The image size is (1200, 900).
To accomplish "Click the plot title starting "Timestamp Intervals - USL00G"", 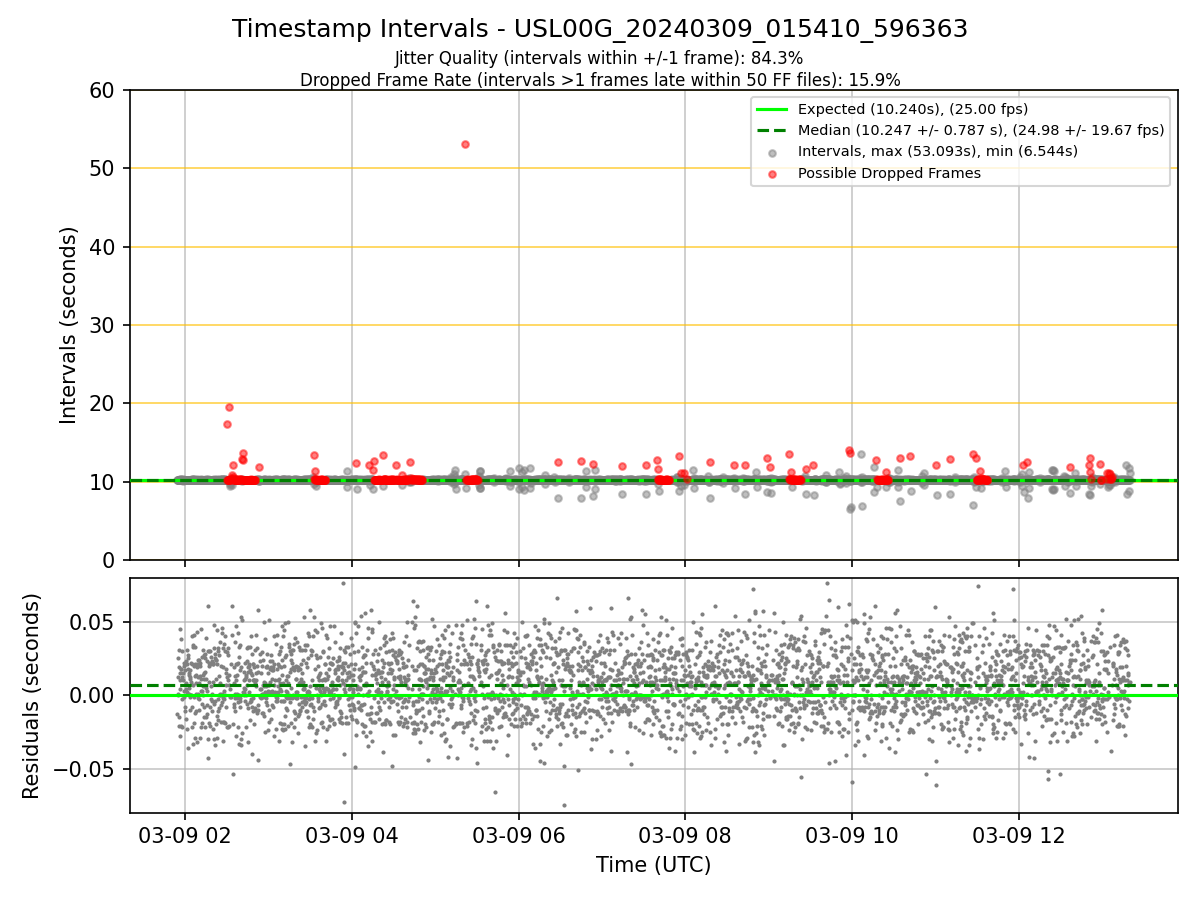I will tap(600, 29).
